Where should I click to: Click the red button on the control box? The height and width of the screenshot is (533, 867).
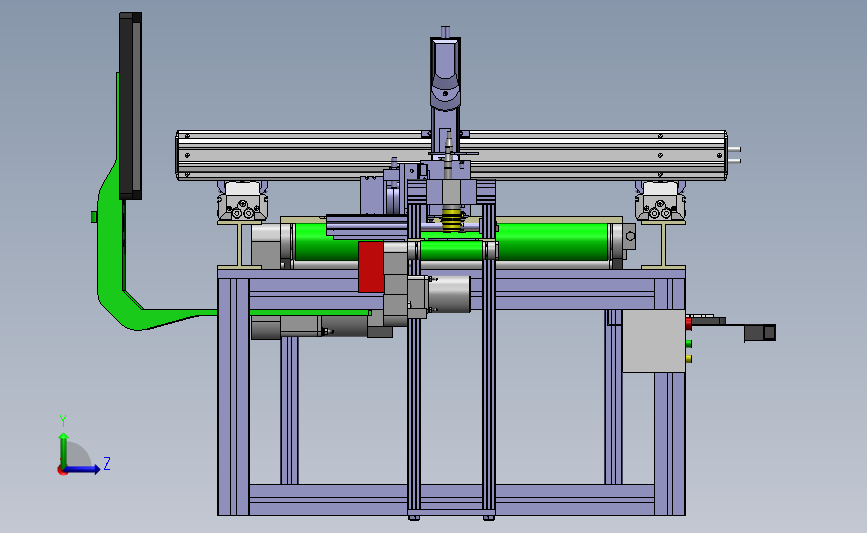click(689, 323)
